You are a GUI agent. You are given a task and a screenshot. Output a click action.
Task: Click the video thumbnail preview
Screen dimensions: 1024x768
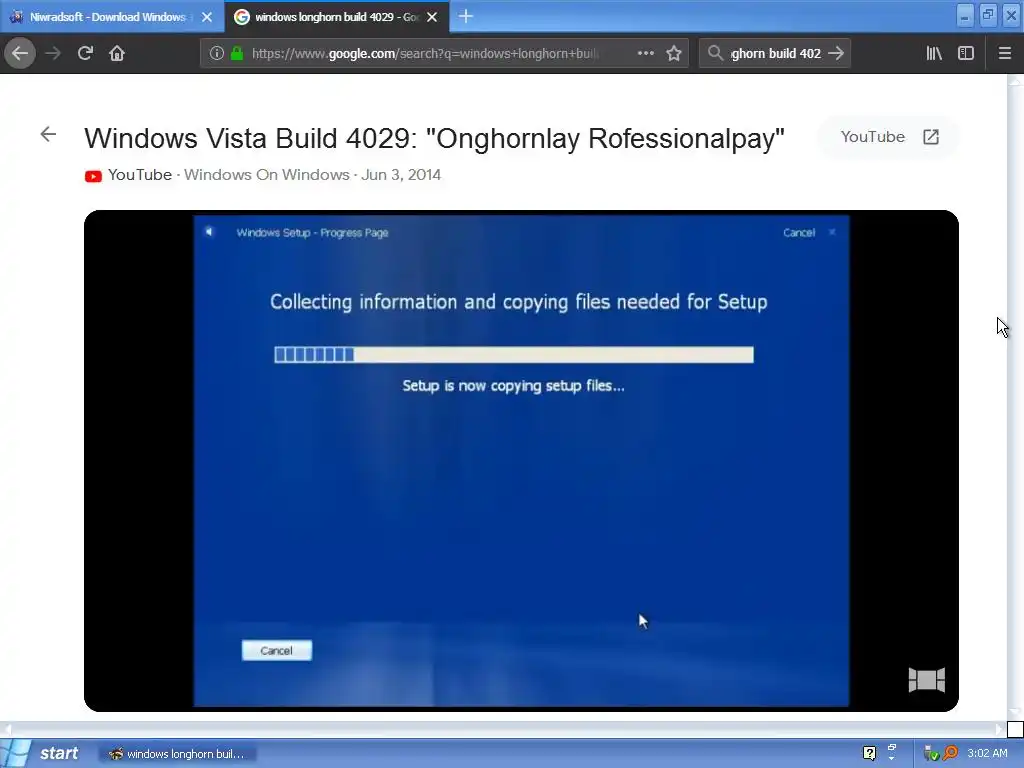[521, 461]
